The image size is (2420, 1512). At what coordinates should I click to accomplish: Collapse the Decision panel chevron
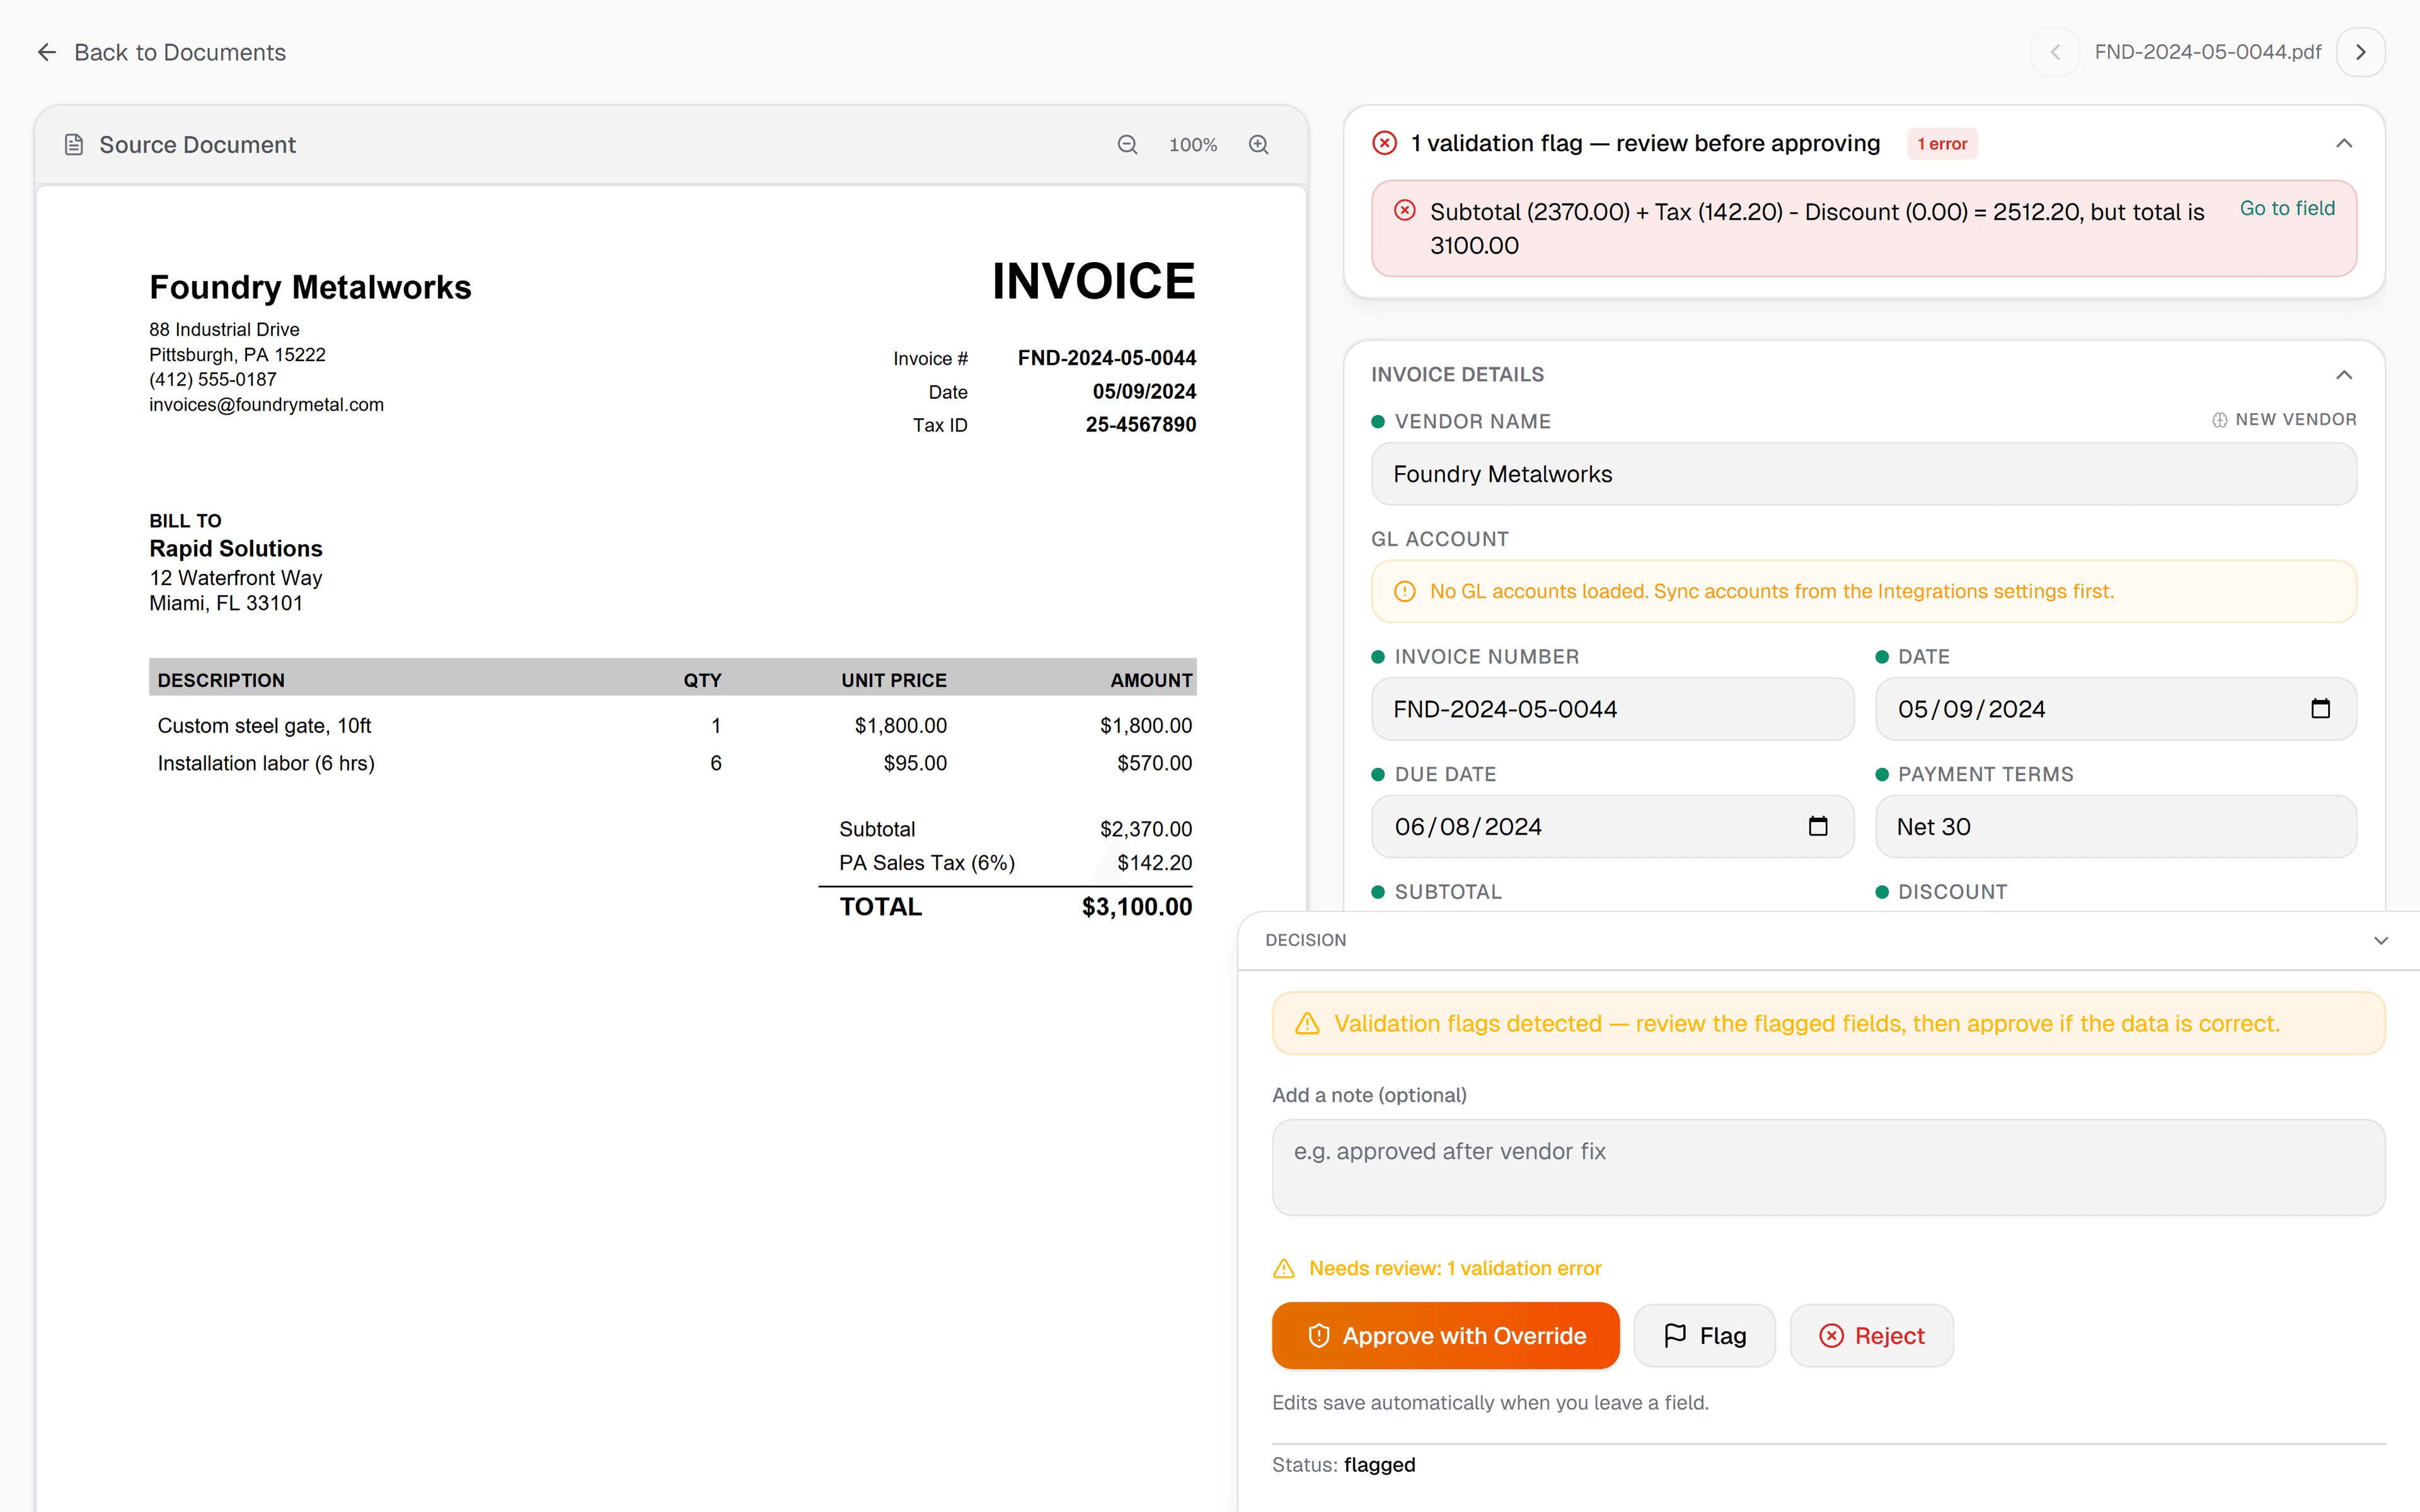2380,940
